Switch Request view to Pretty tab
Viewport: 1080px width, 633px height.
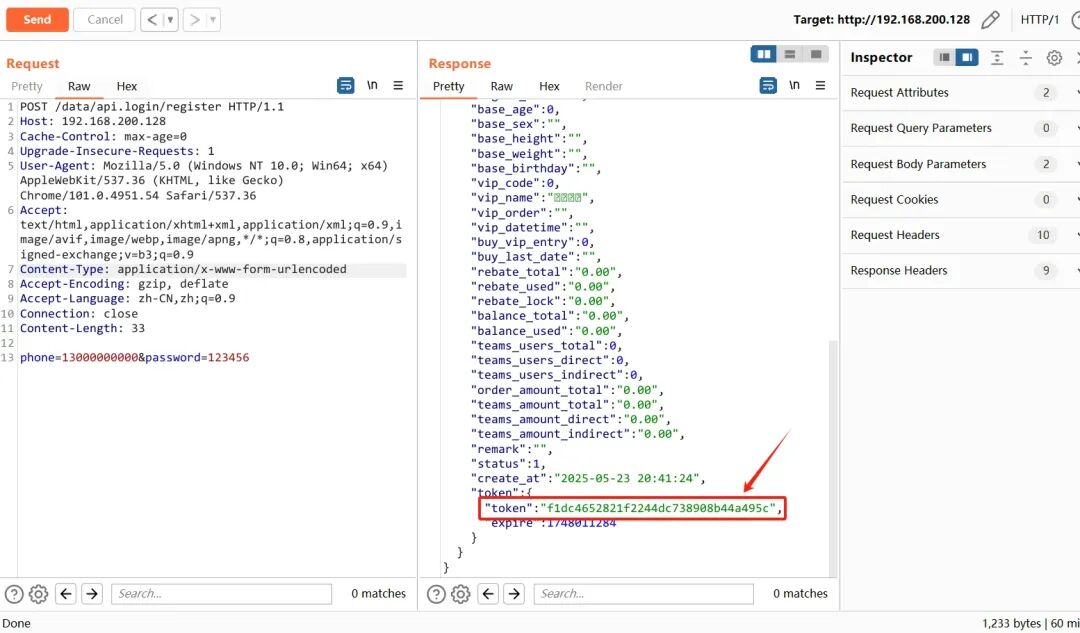point(27,86)
